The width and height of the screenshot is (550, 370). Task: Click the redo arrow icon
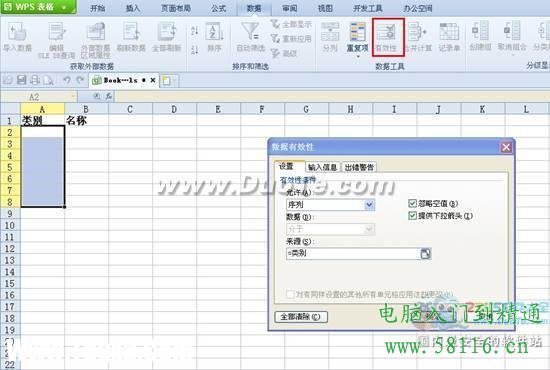tap(80, 80)
